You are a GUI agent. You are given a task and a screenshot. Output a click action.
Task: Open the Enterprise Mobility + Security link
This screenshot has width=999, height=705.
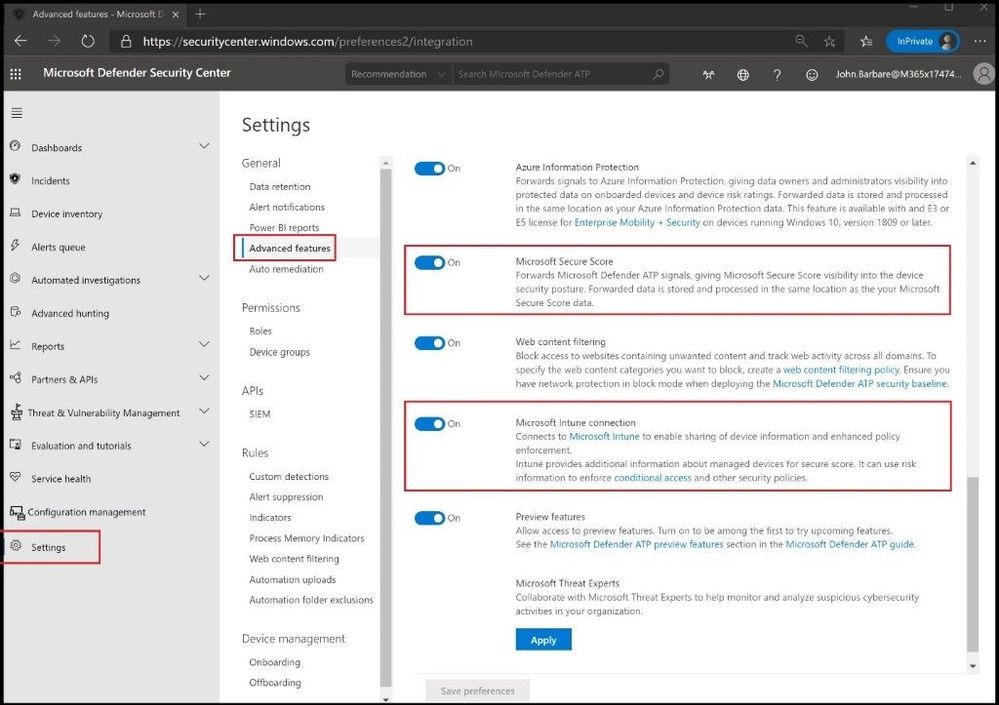(x=637, y=223)
